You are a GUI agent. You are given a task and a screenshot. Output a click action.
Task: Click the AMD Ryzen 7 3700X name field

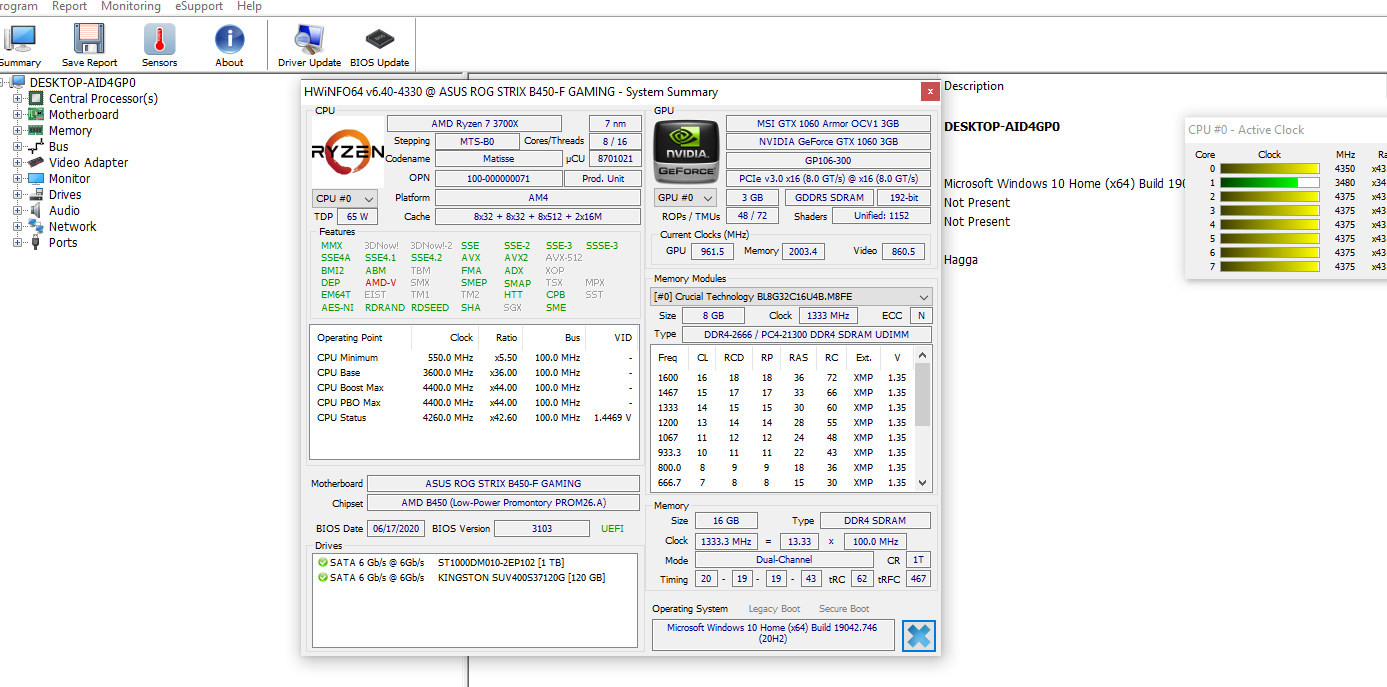point(475,124)
